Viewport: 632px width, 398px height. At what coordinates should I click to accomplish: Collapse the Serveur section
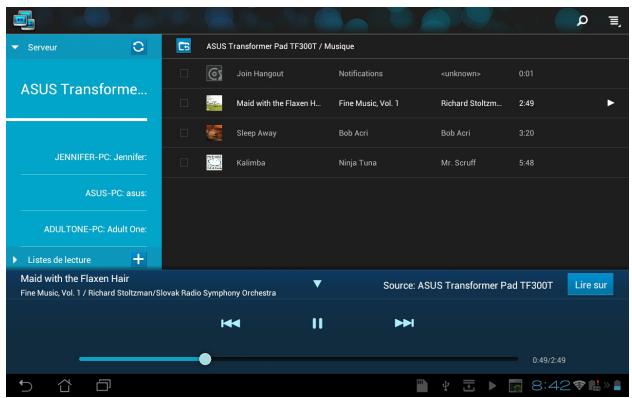15,47
